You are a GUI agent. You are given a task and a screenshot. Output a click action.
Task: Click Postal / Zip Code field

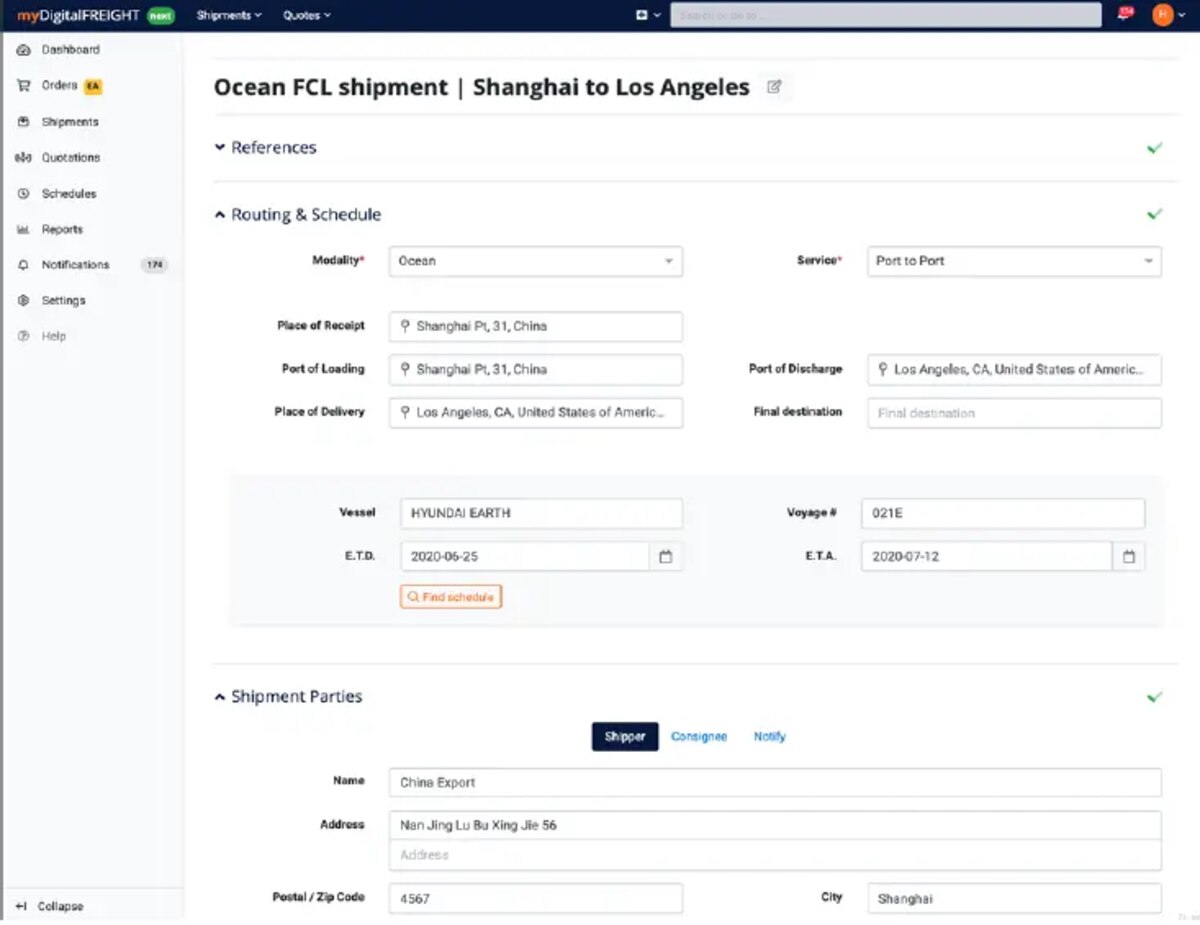click(x=536, y=898)
